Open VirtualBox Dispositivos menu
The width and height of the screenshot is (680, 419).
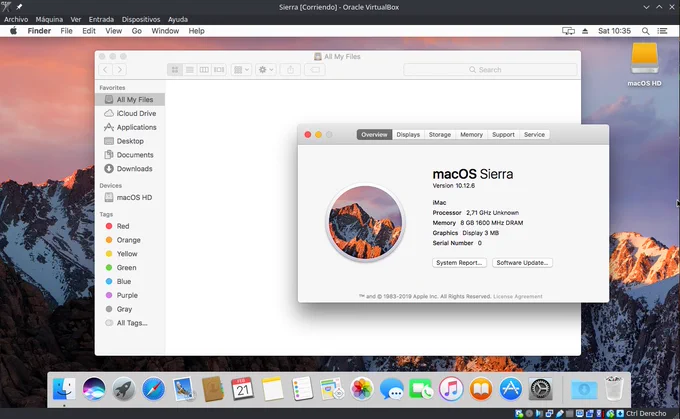141,19
